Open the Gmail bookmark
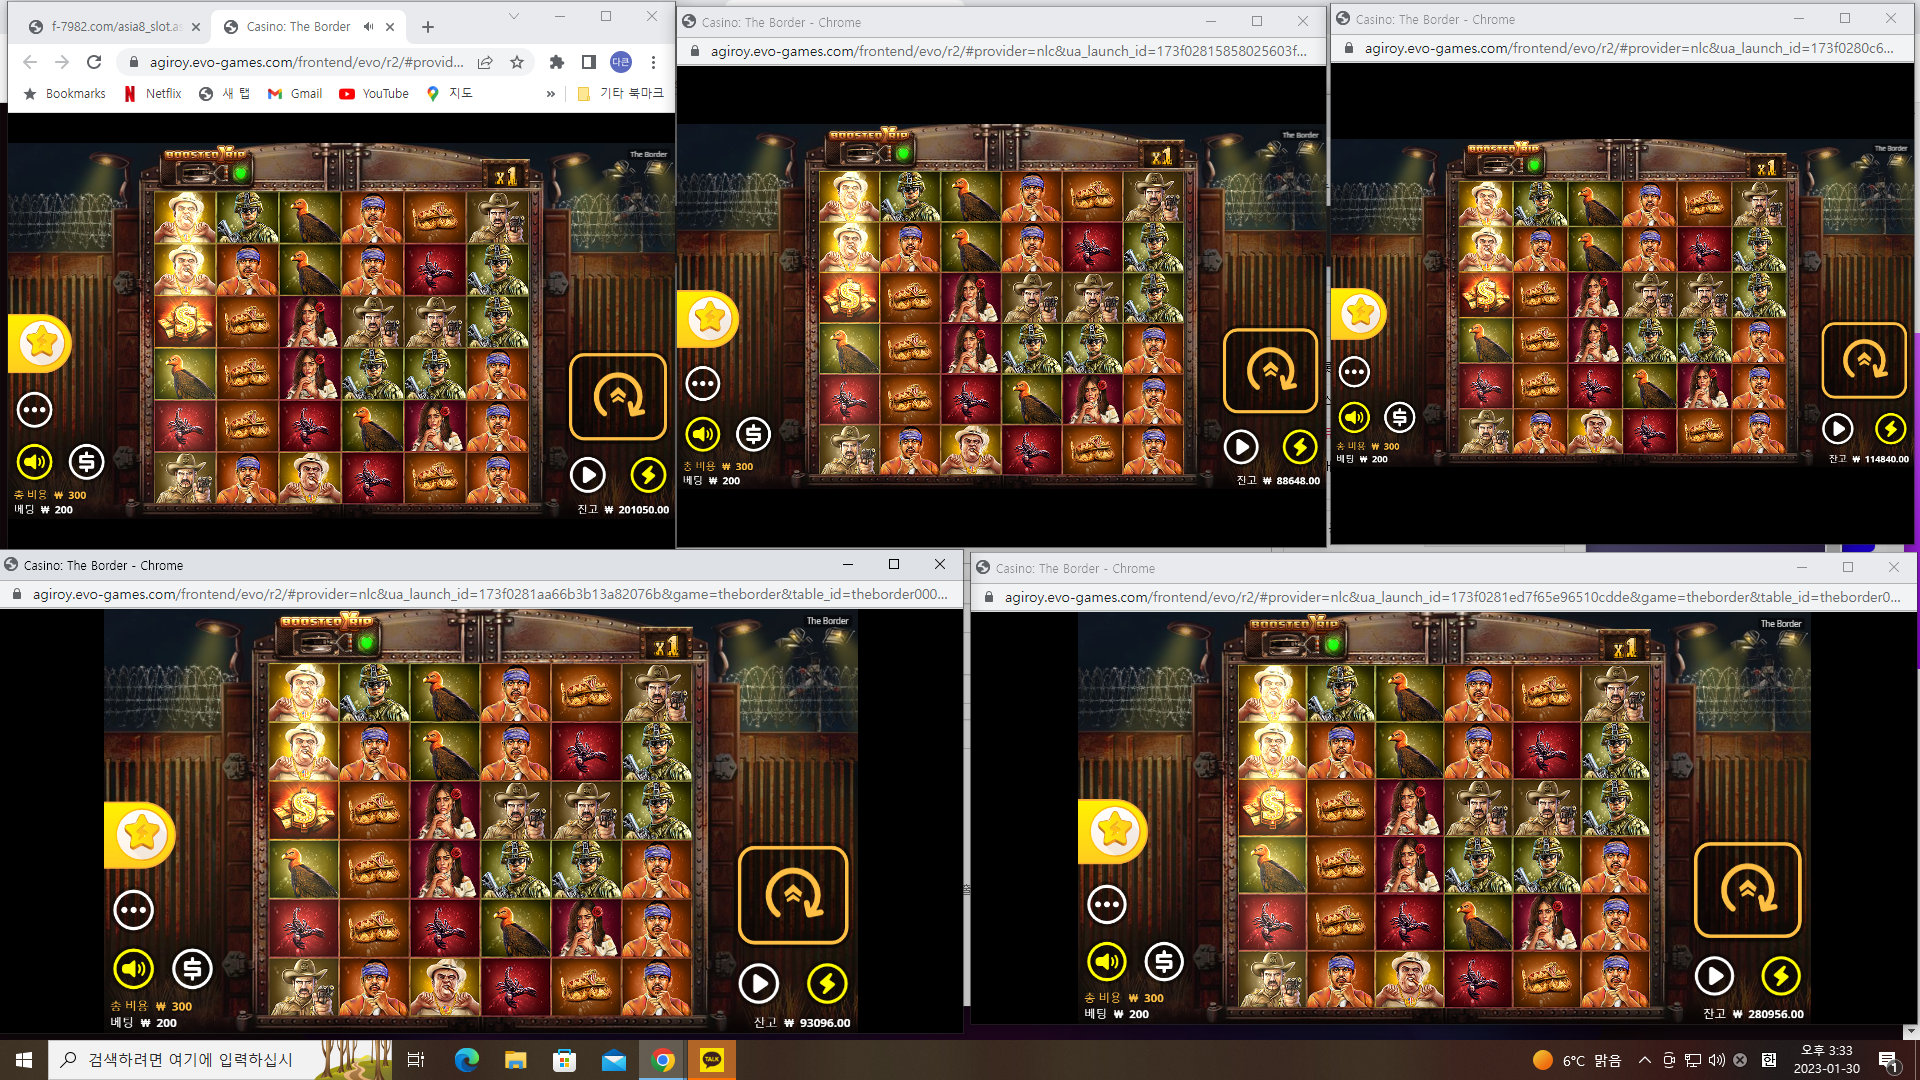 tap(295, 93)
